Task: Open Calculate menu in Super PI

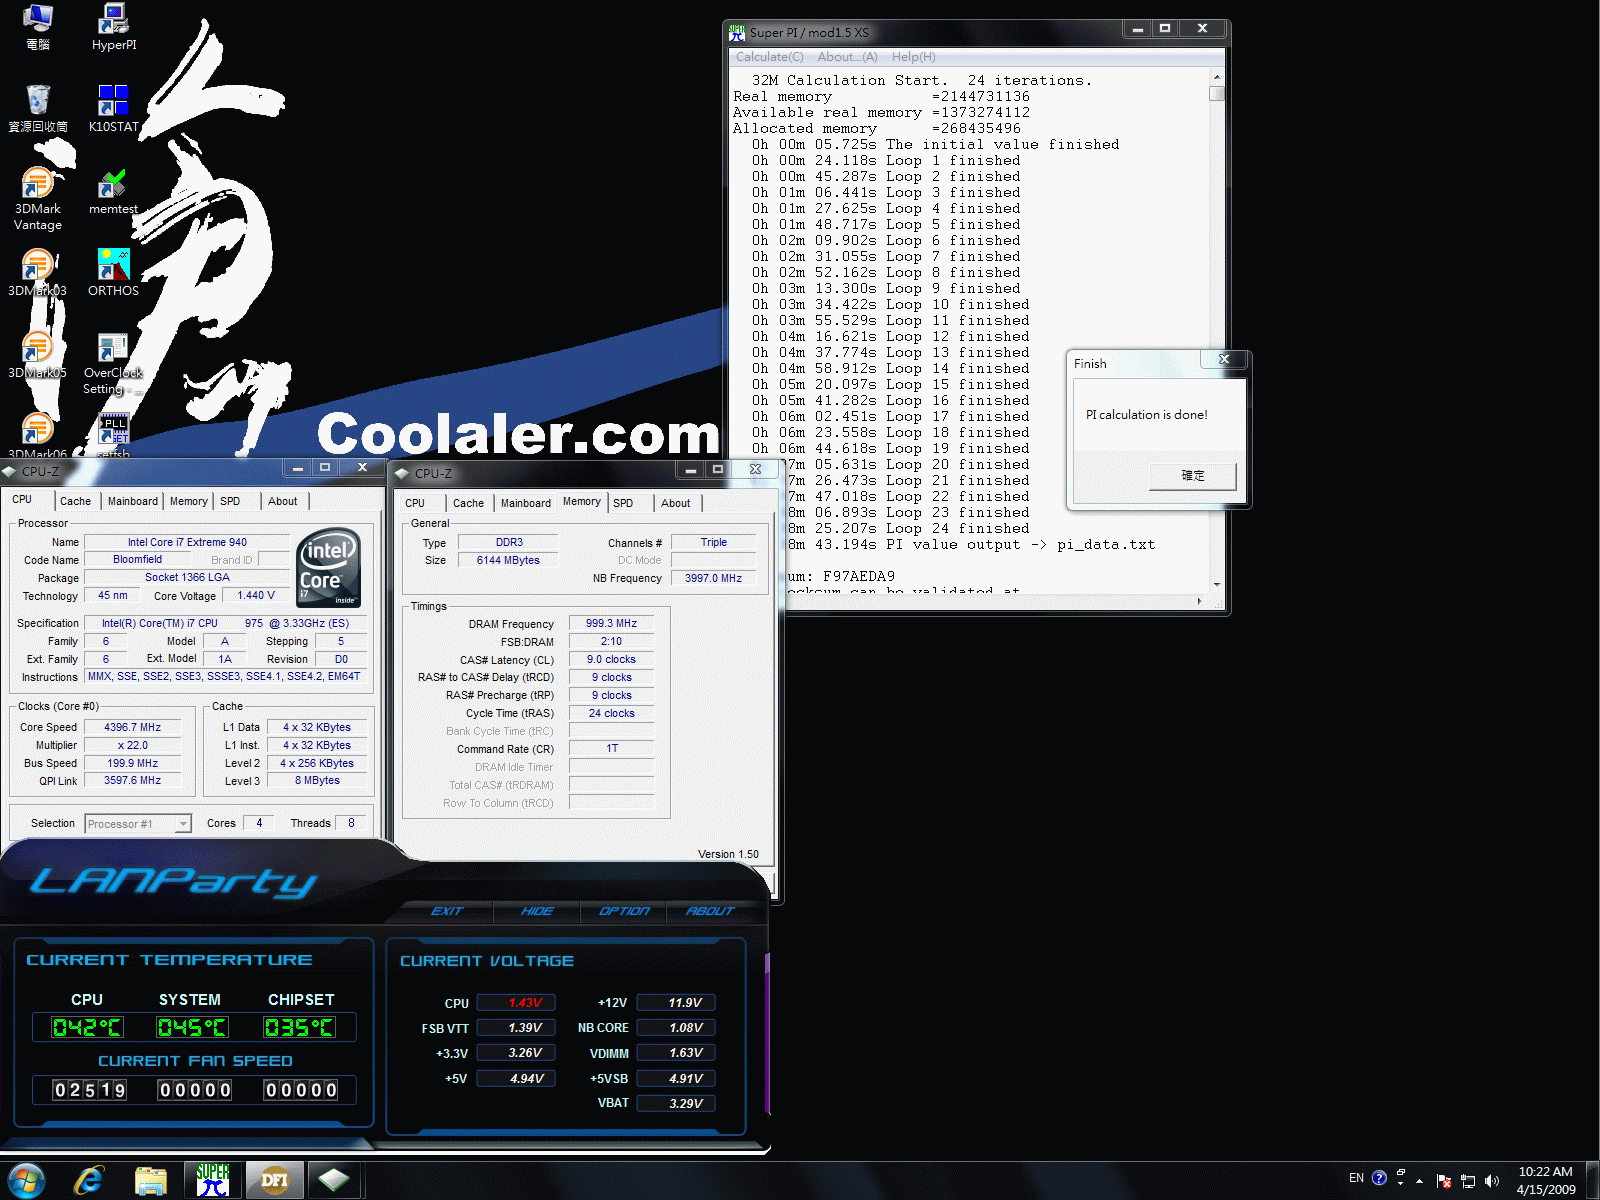Action: pyautogui.click(x=769, y=57)
